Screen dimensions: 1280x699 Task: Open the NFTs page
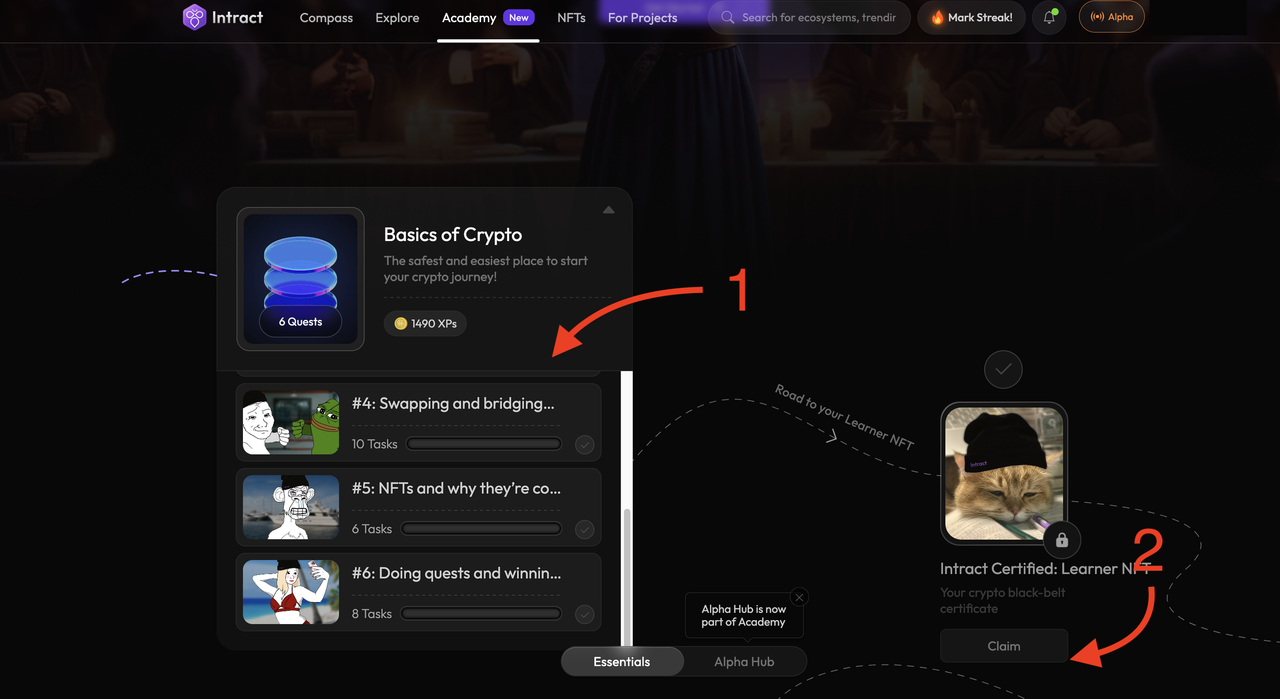point(571,18)
